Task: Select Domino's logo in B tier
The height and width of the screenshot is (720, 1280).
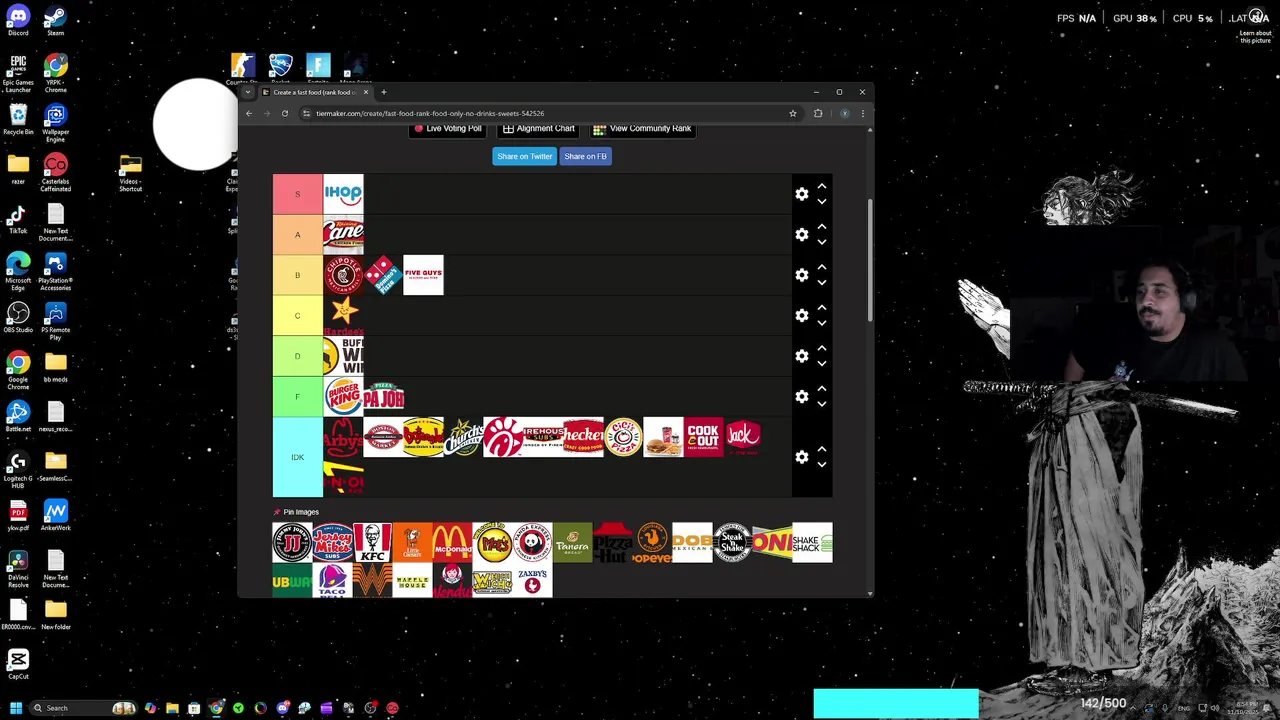Action: coord(383,275)
